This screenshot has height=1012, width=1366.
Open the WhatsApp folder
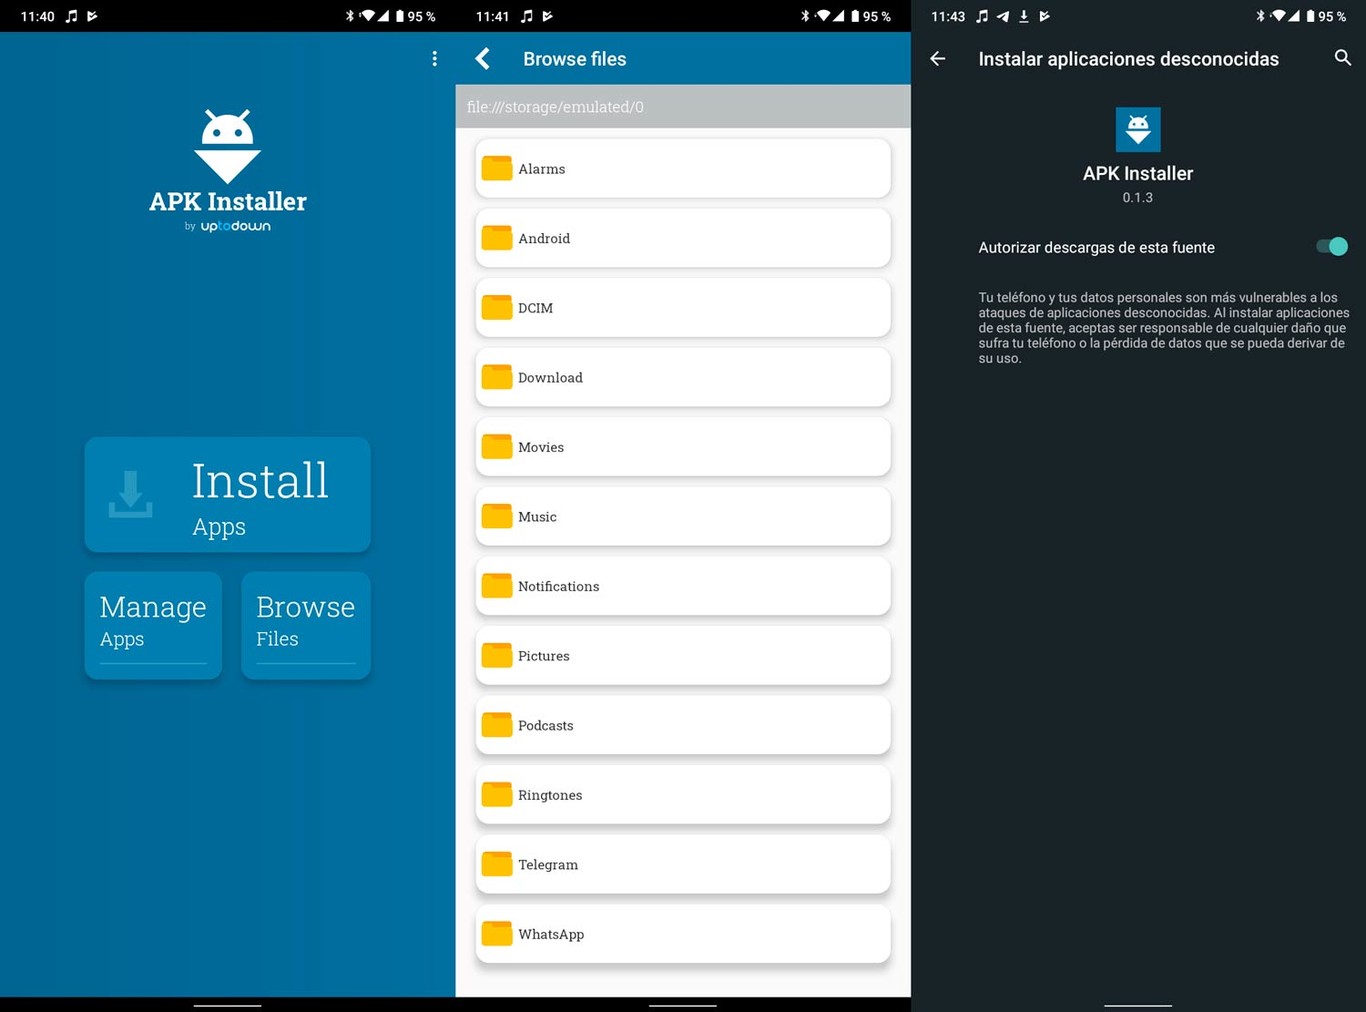point(682,933)
